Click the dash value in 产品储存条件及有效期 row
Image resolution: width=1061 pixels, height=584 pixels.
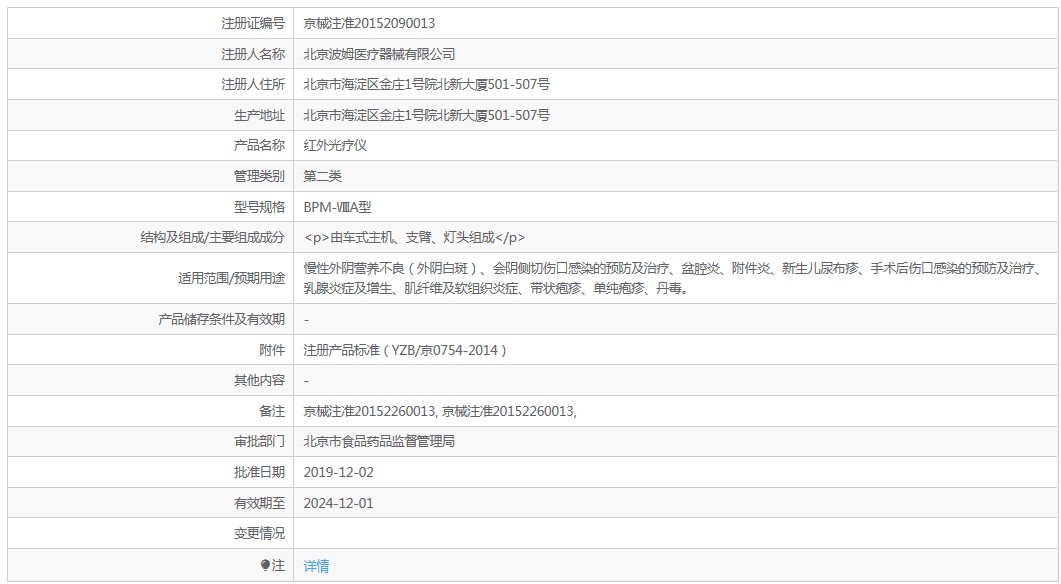(307, 319)
